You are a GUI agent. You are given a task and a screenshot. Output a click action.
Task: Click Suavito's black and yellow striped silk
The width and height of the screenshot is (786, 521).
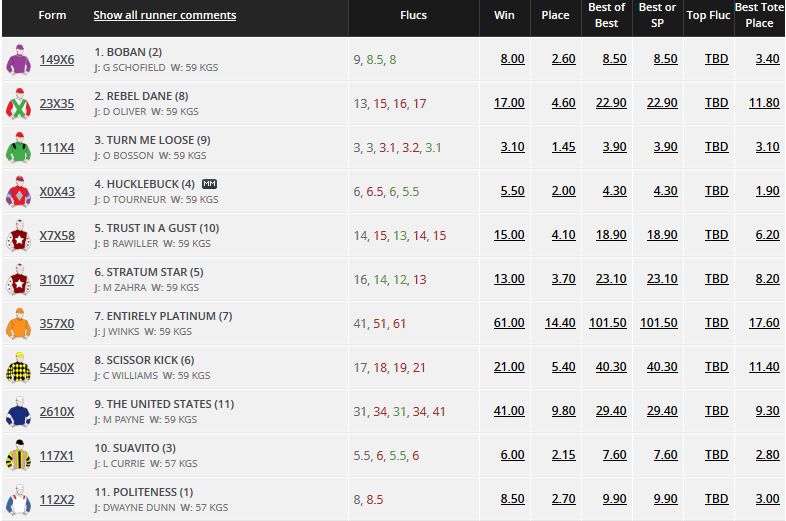click(x=17, y=456)
